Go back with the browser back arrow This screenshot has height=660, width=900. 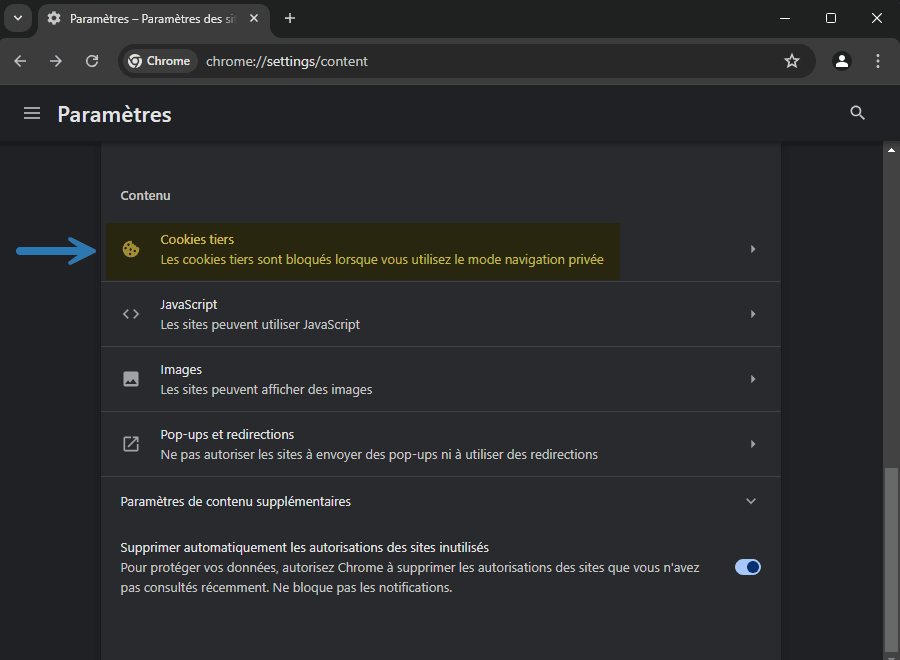tap(20, 61)
